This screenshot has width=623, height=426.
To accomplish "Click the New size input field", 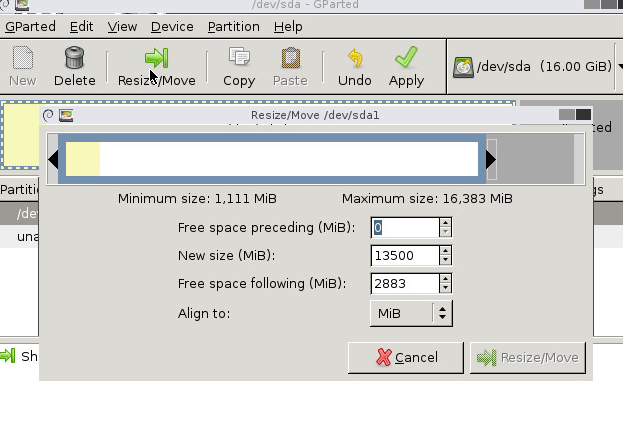I will point(405,256).
